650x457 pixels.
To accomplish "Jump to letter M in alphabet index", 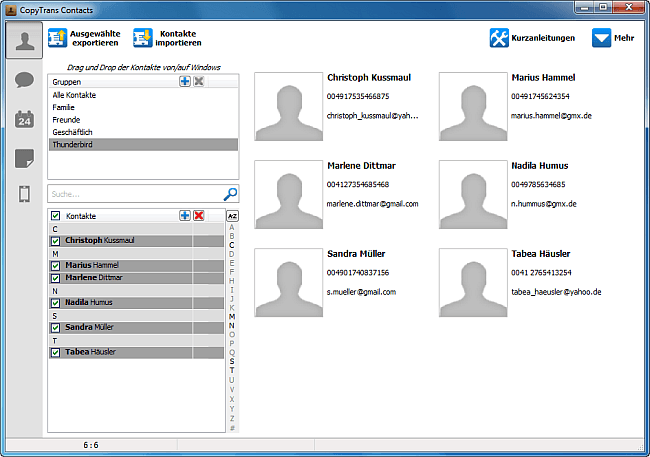I will [232, 316].
